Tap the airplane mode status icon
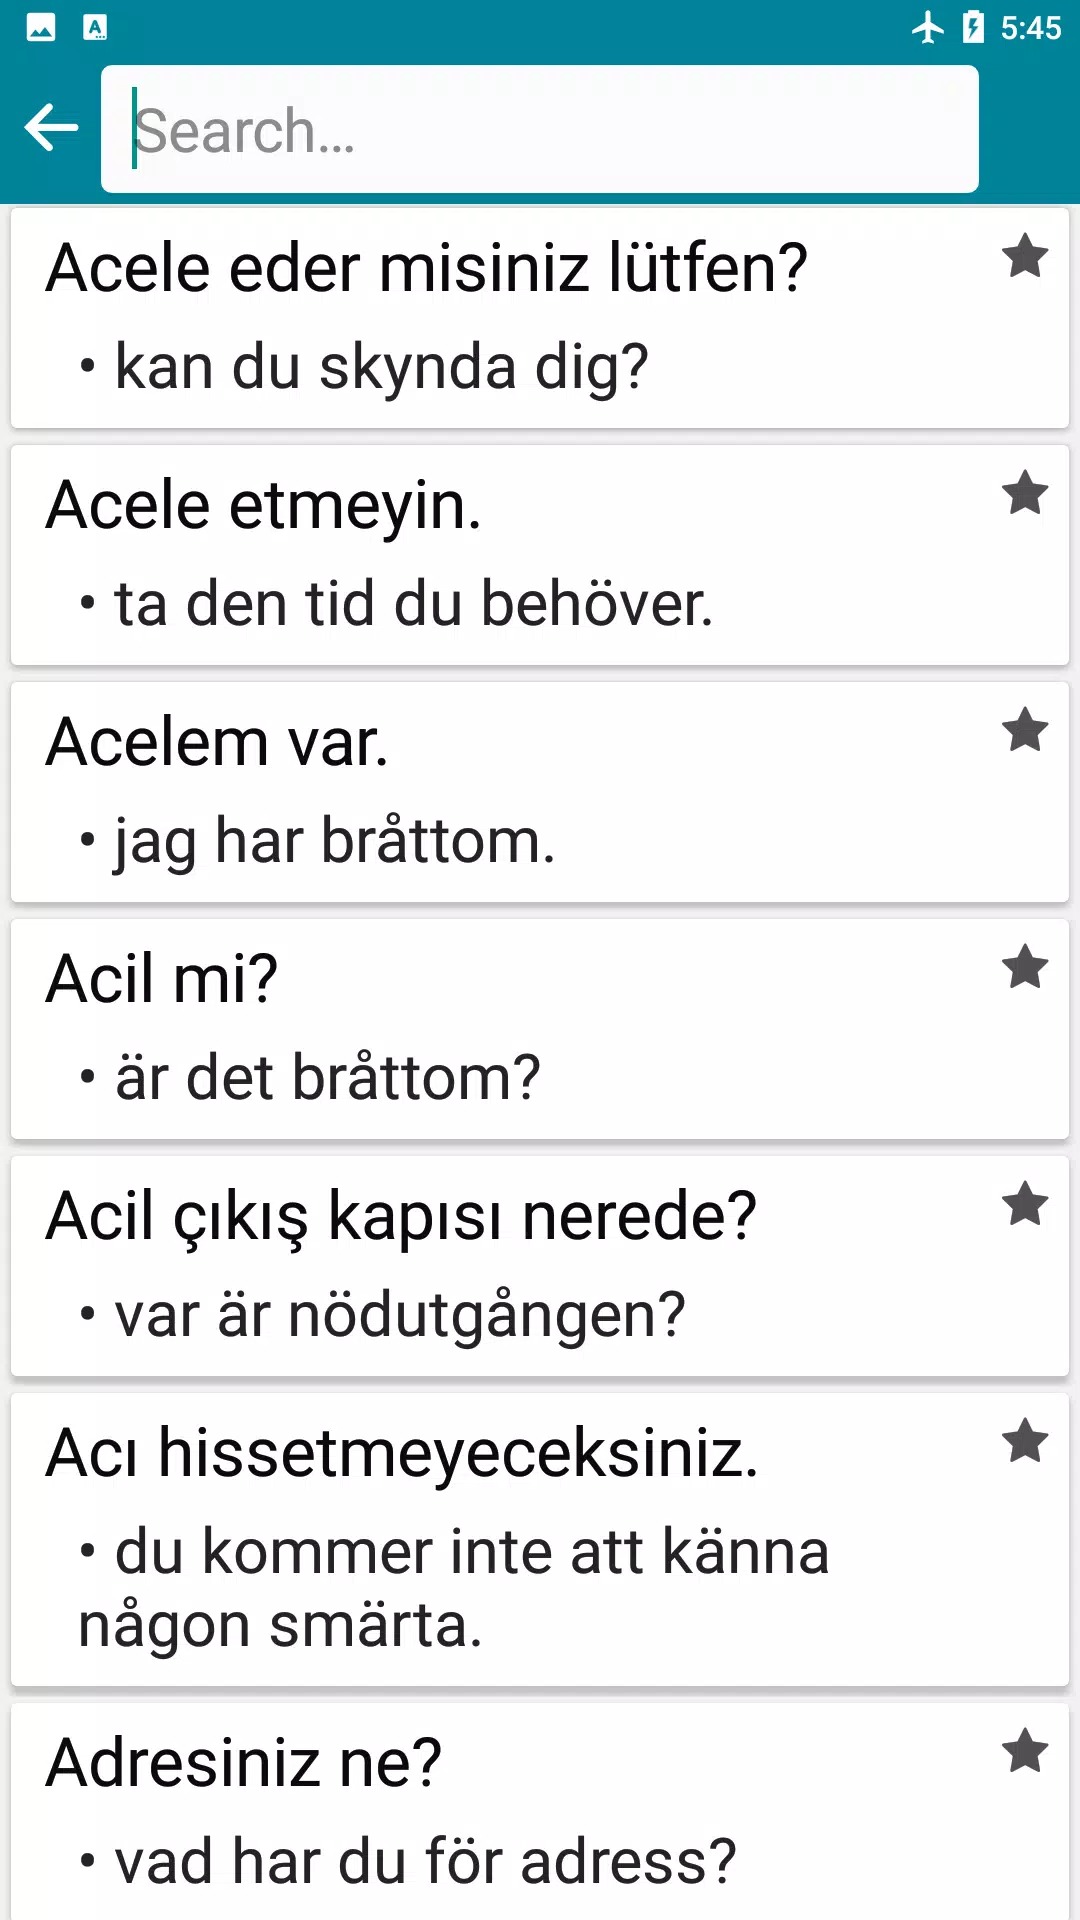 pyautogui.click(x=928, y=27)
